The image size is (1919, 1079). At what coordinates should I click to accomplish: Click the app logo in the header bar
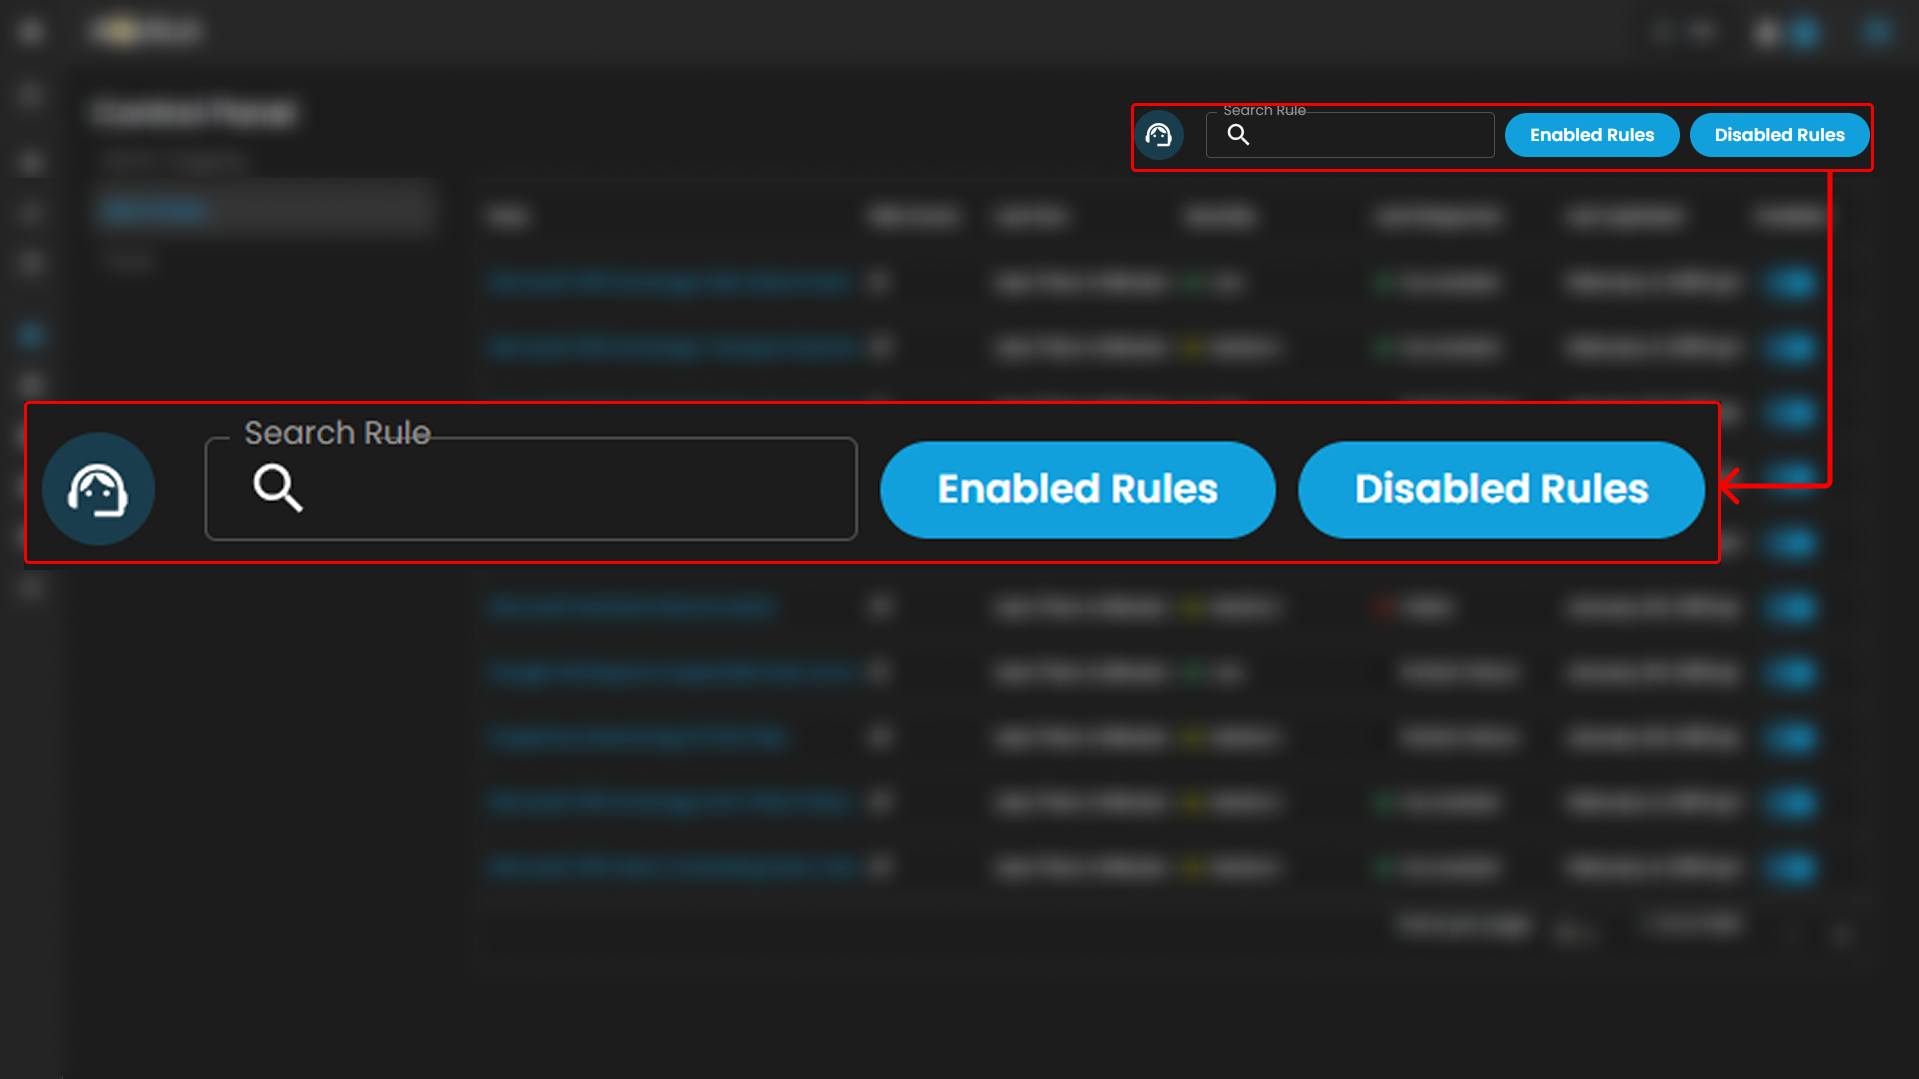point(146,32)
